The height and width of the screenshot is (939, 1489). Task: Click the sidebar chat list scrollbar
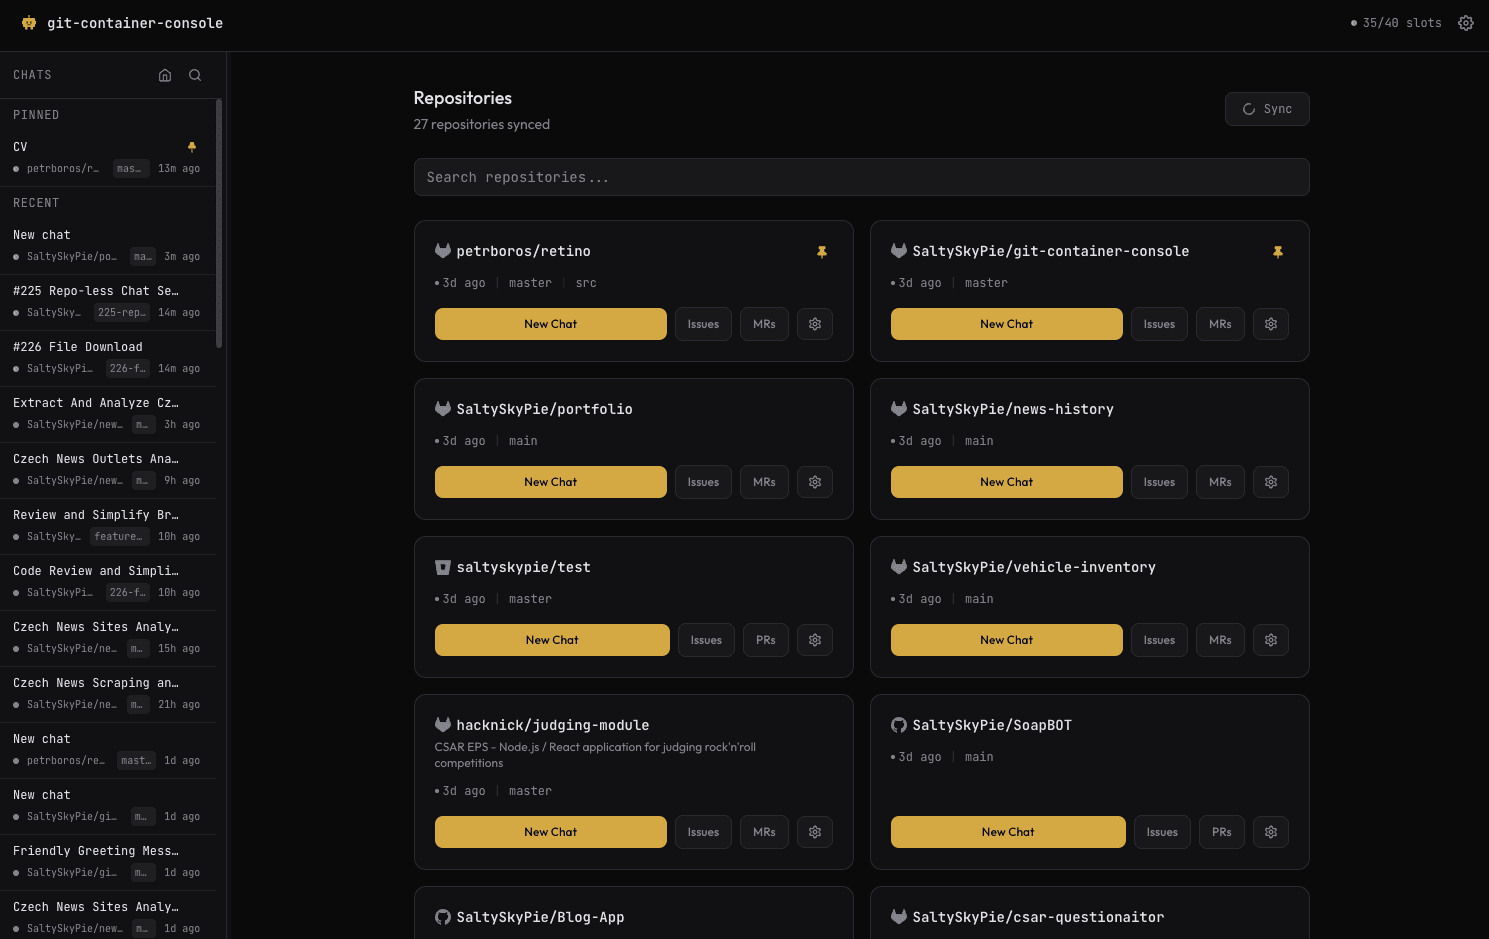[219, 222]
